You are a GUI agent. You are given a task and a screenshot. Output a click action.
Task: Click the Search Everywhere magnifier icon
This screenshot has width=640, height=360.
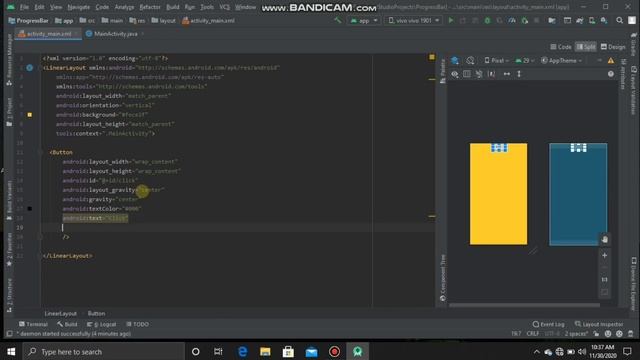pos(620,20)
